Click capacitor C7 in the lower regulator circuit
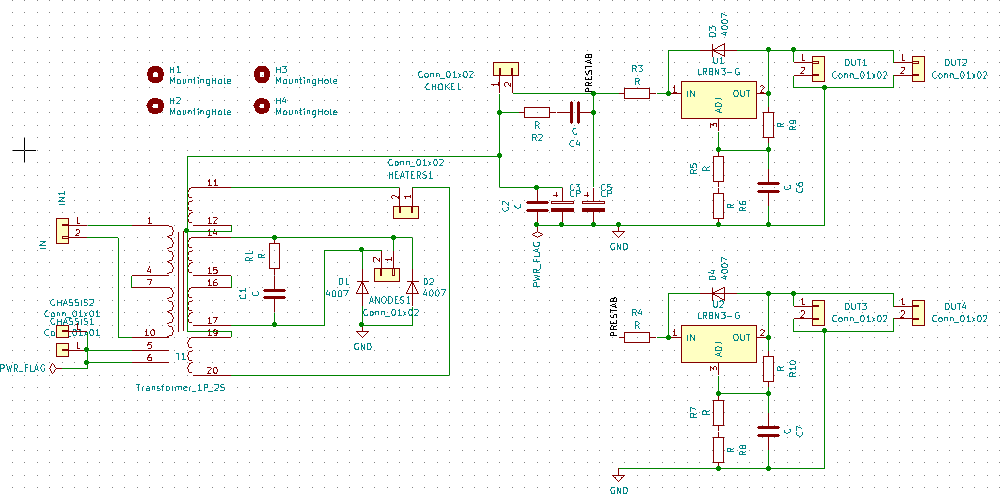The image size is (1003, 499). point(768,431)
